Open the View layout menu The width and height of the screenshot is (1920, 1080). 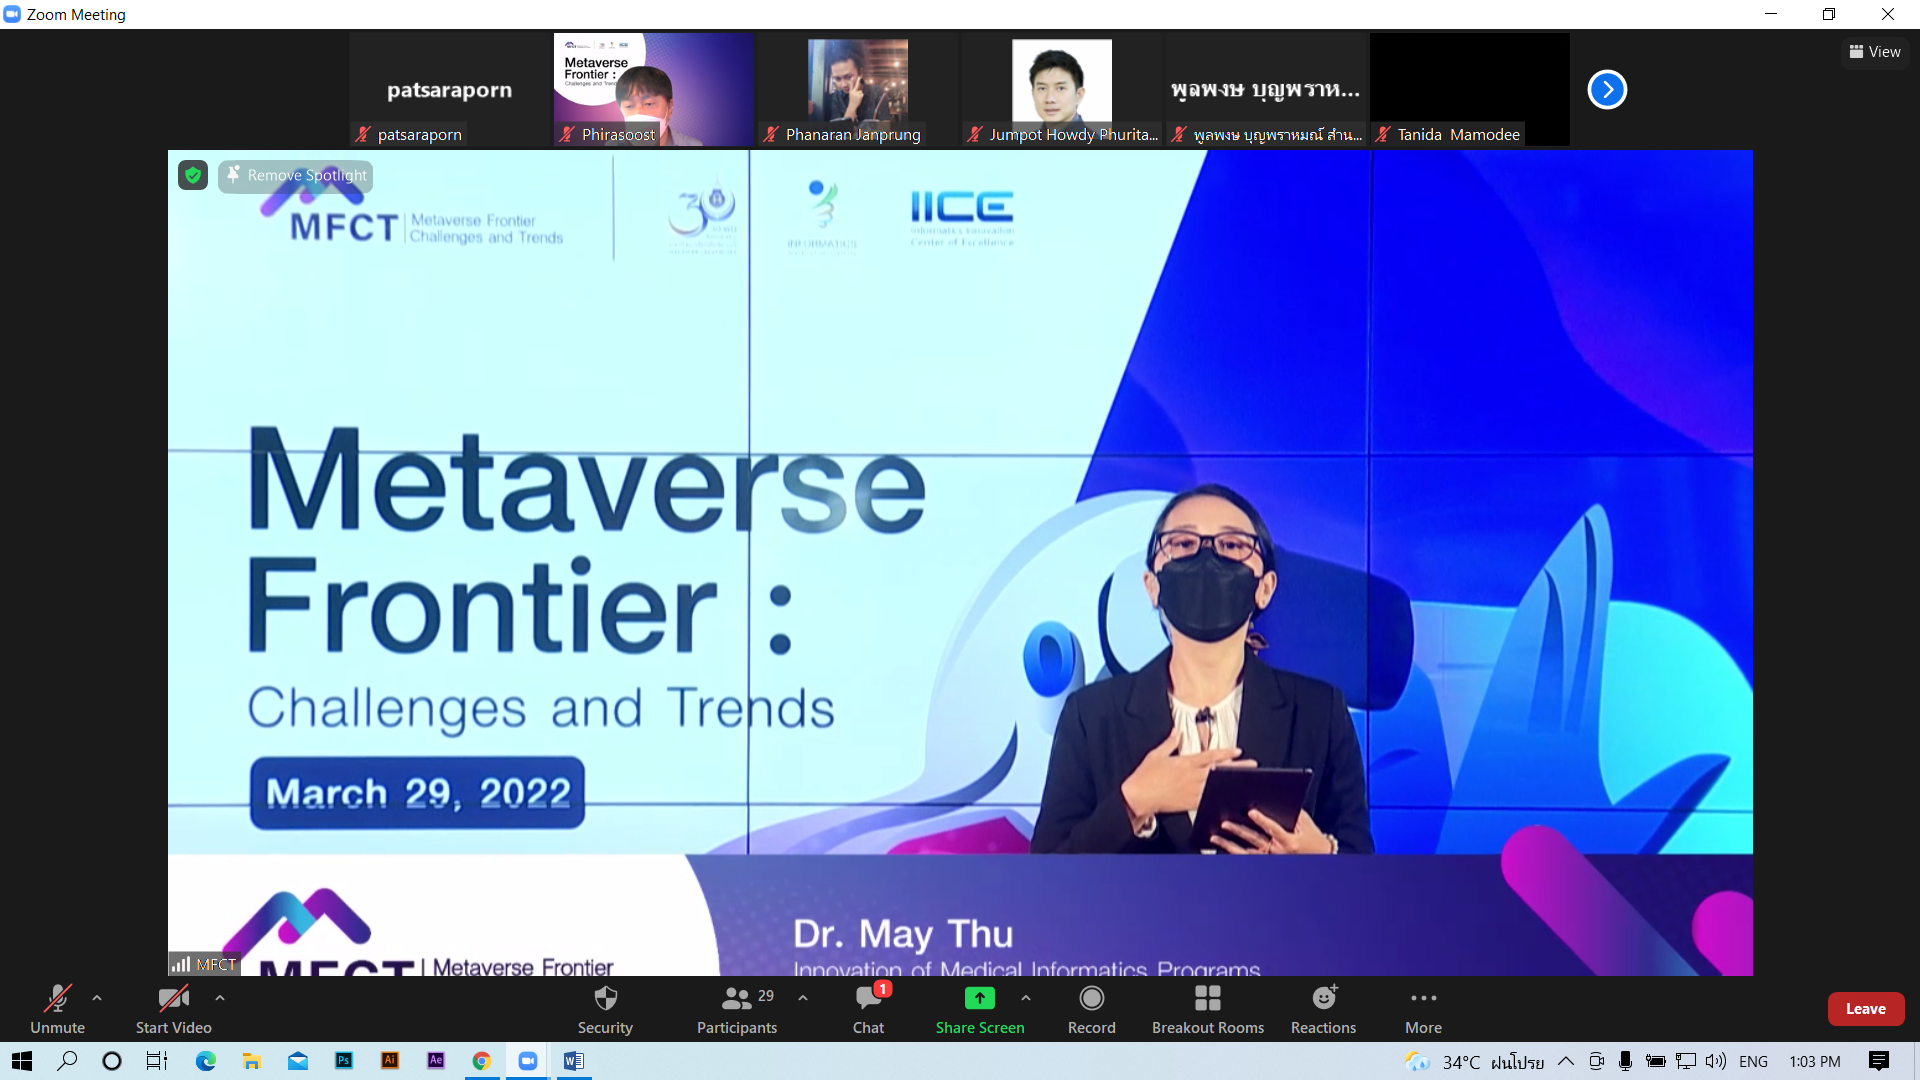(x=1875, y=52)
